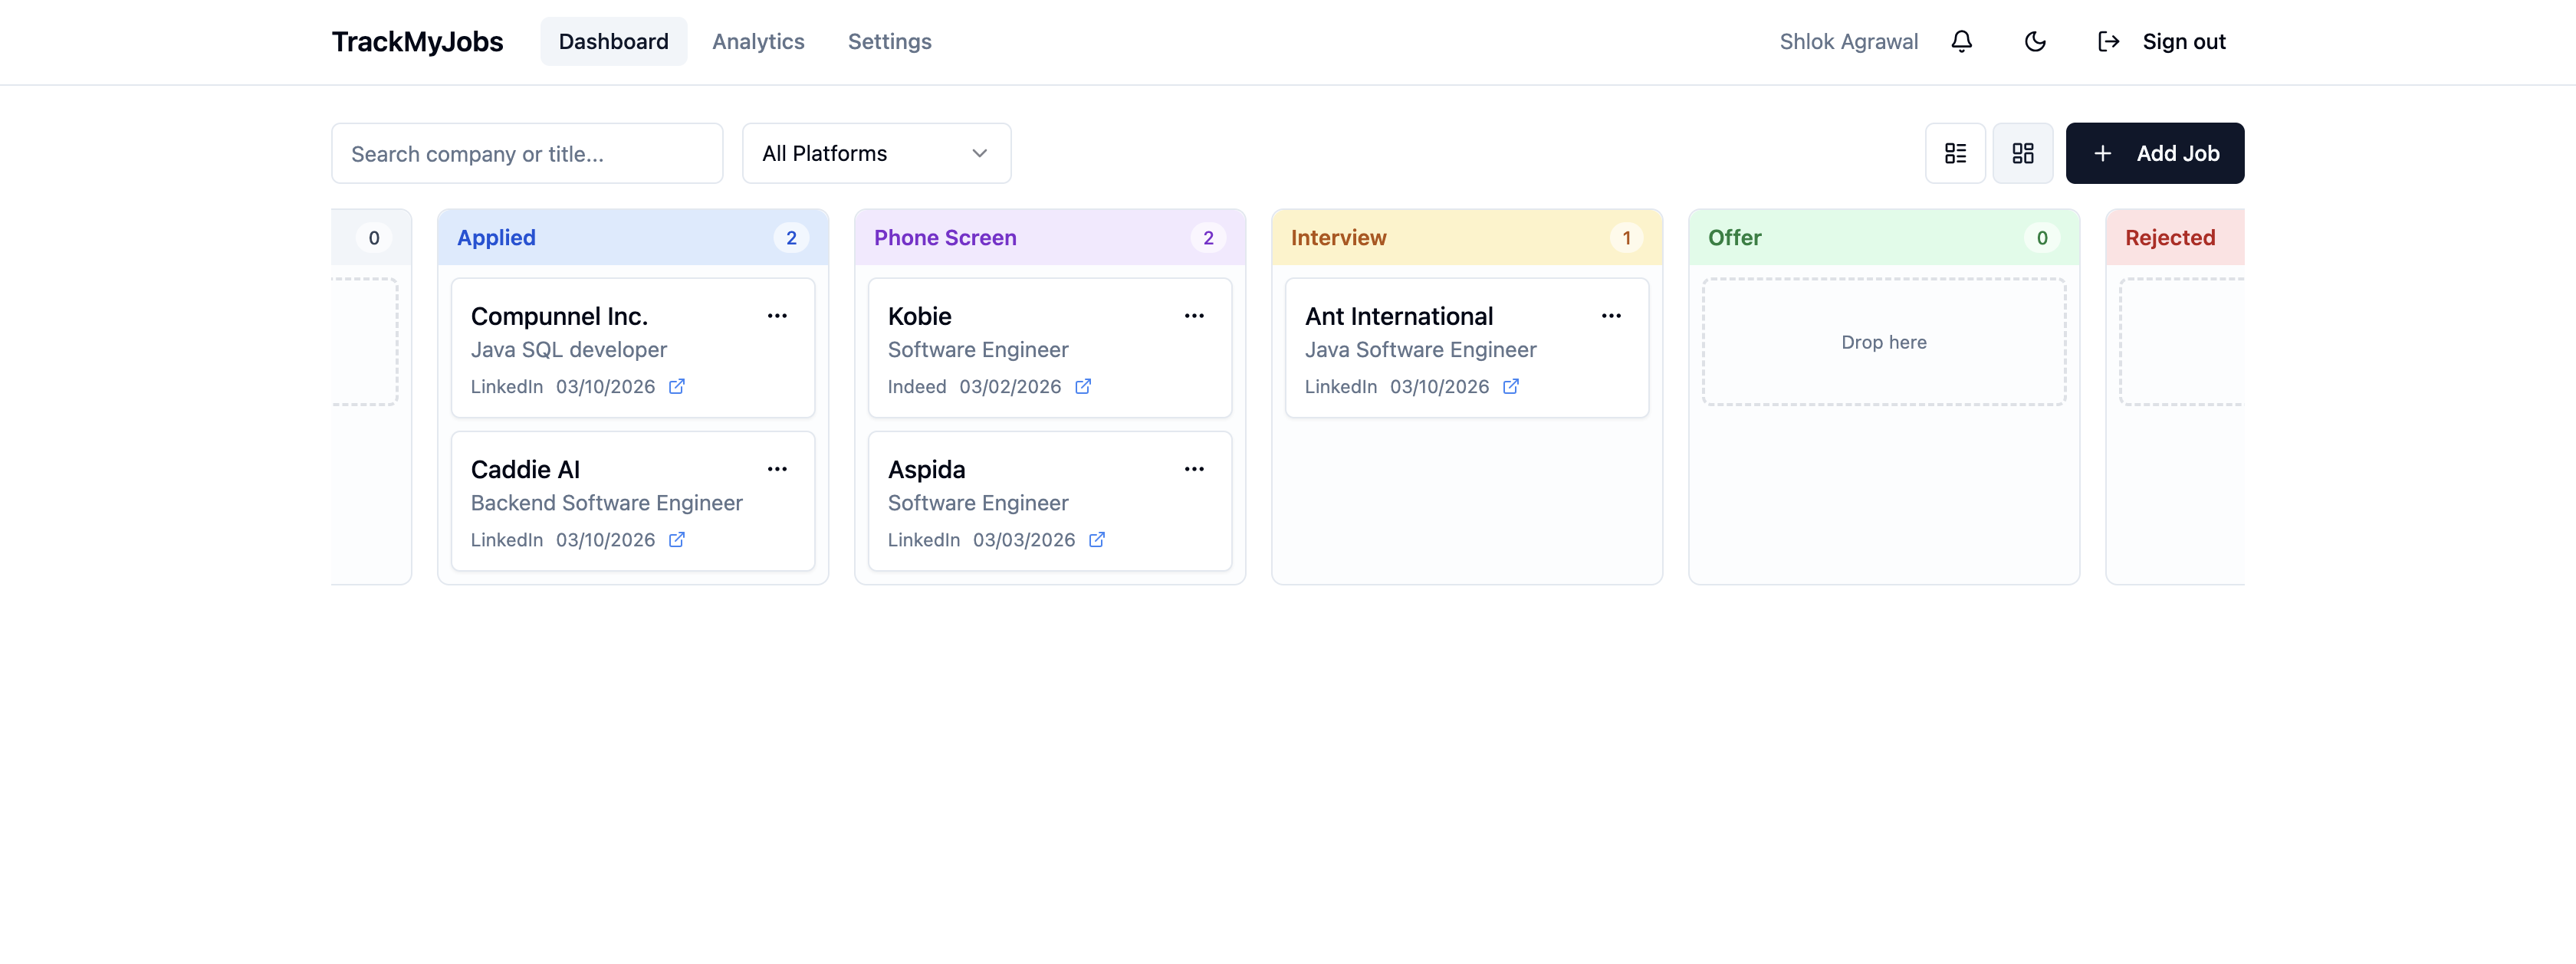Switch to list view layout
Image resolution: width=2576 pixels, height=964 pixels.
1955,153
